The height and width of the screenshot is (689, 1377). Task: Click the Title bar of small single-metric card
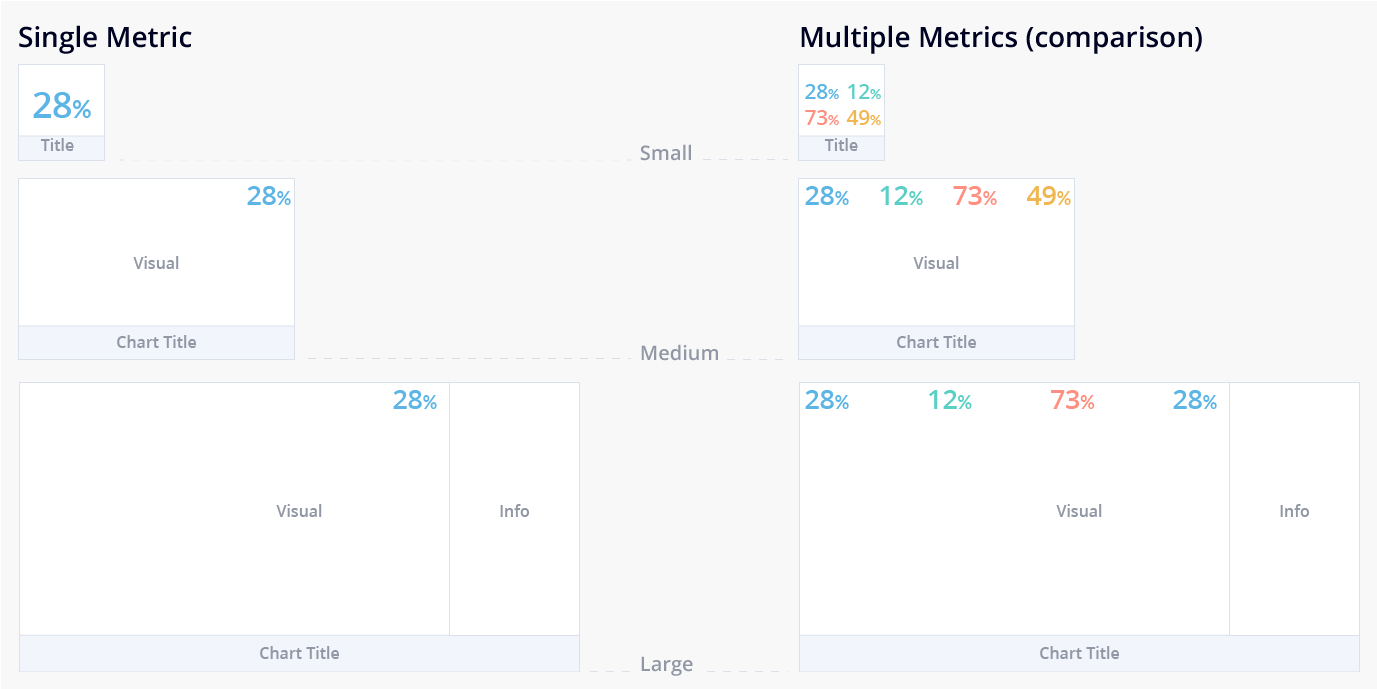[x=58, y=146]
